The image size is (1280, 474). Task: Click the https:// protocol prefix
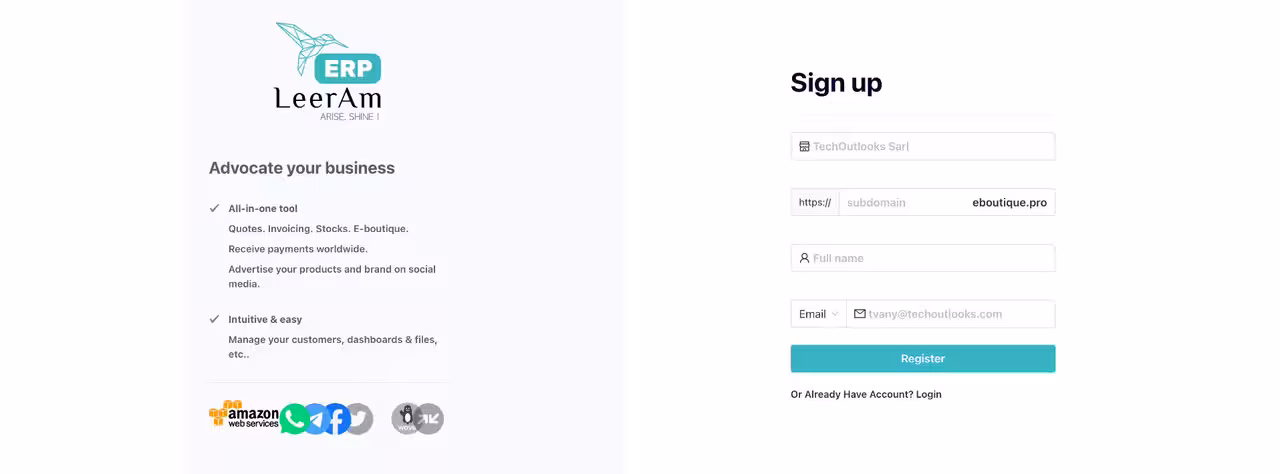pos(815,202)
